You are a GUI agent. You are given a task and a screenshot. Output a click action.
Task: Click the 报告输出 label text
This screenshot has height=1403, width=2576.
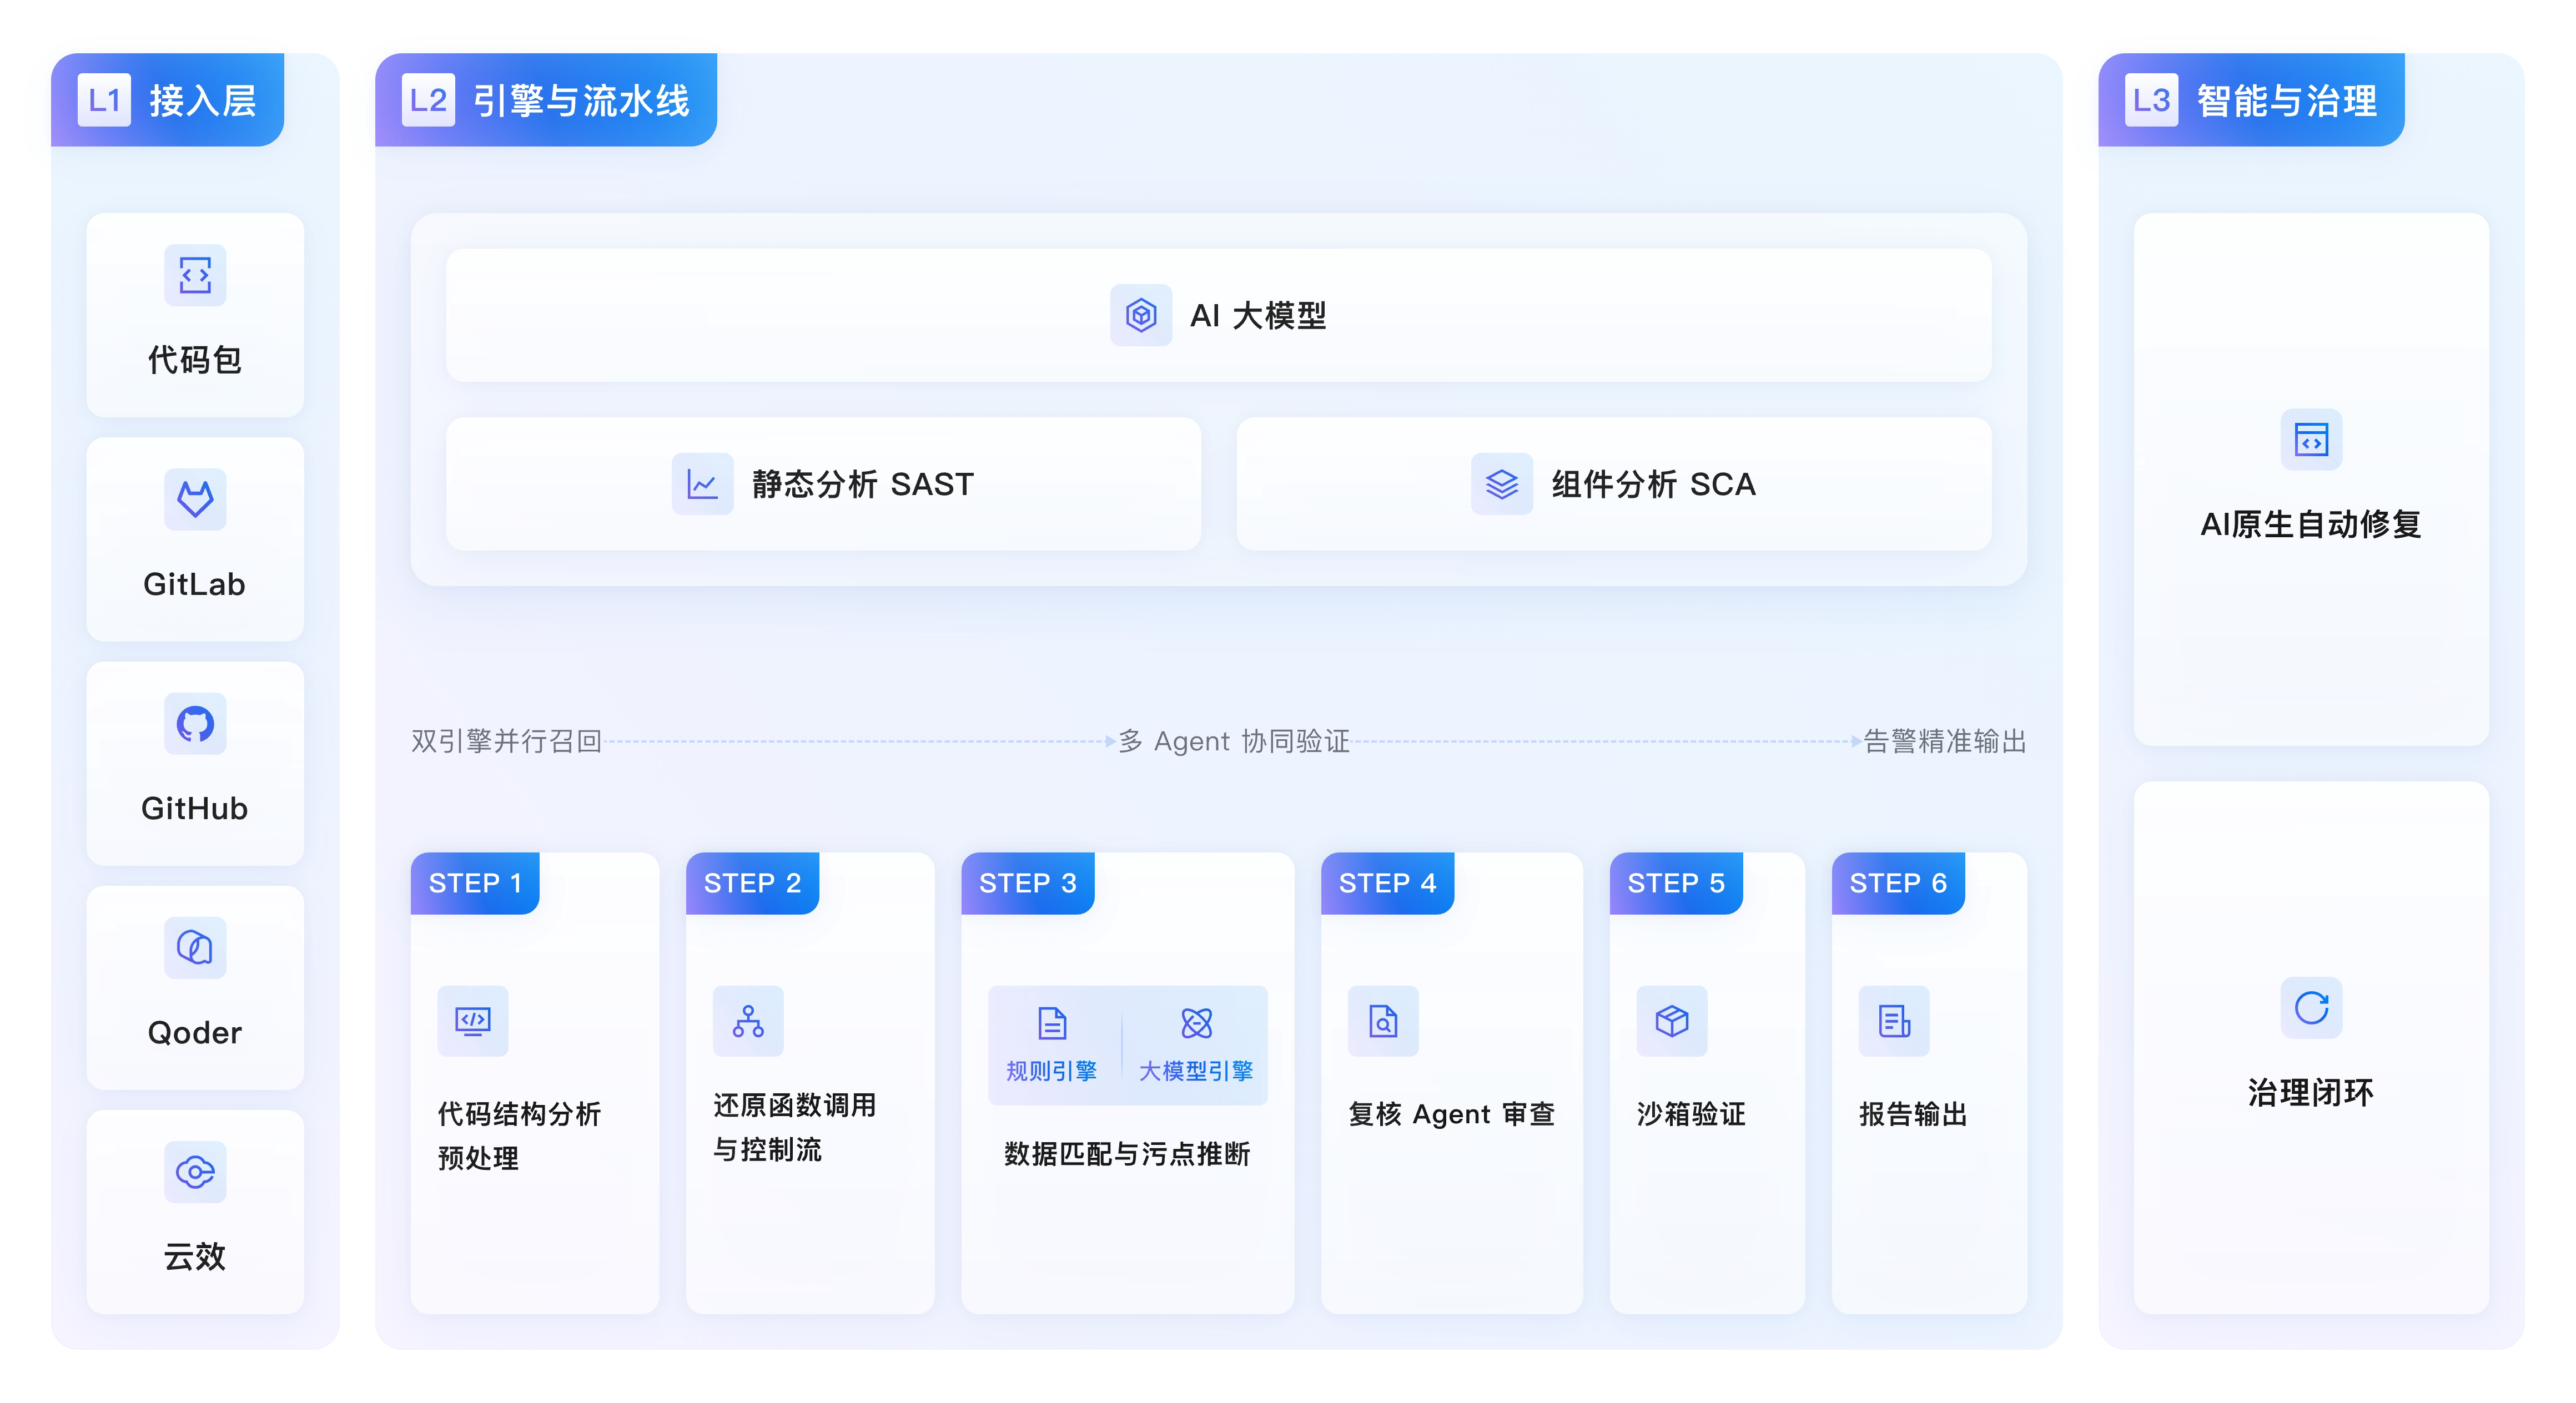pos(1913,1114)
